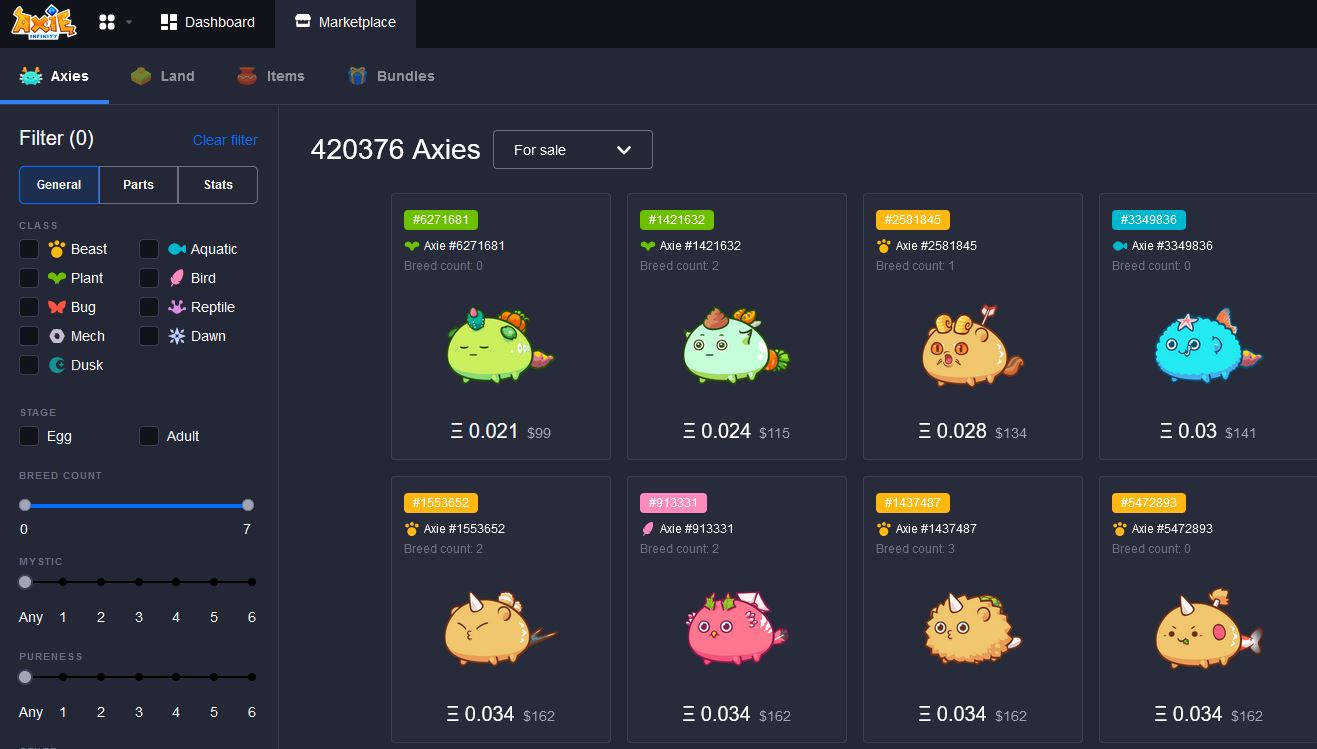1317x749 pixels.
Task: Open the Axie #6271681 card image
Action: click(x=500, y=346)
